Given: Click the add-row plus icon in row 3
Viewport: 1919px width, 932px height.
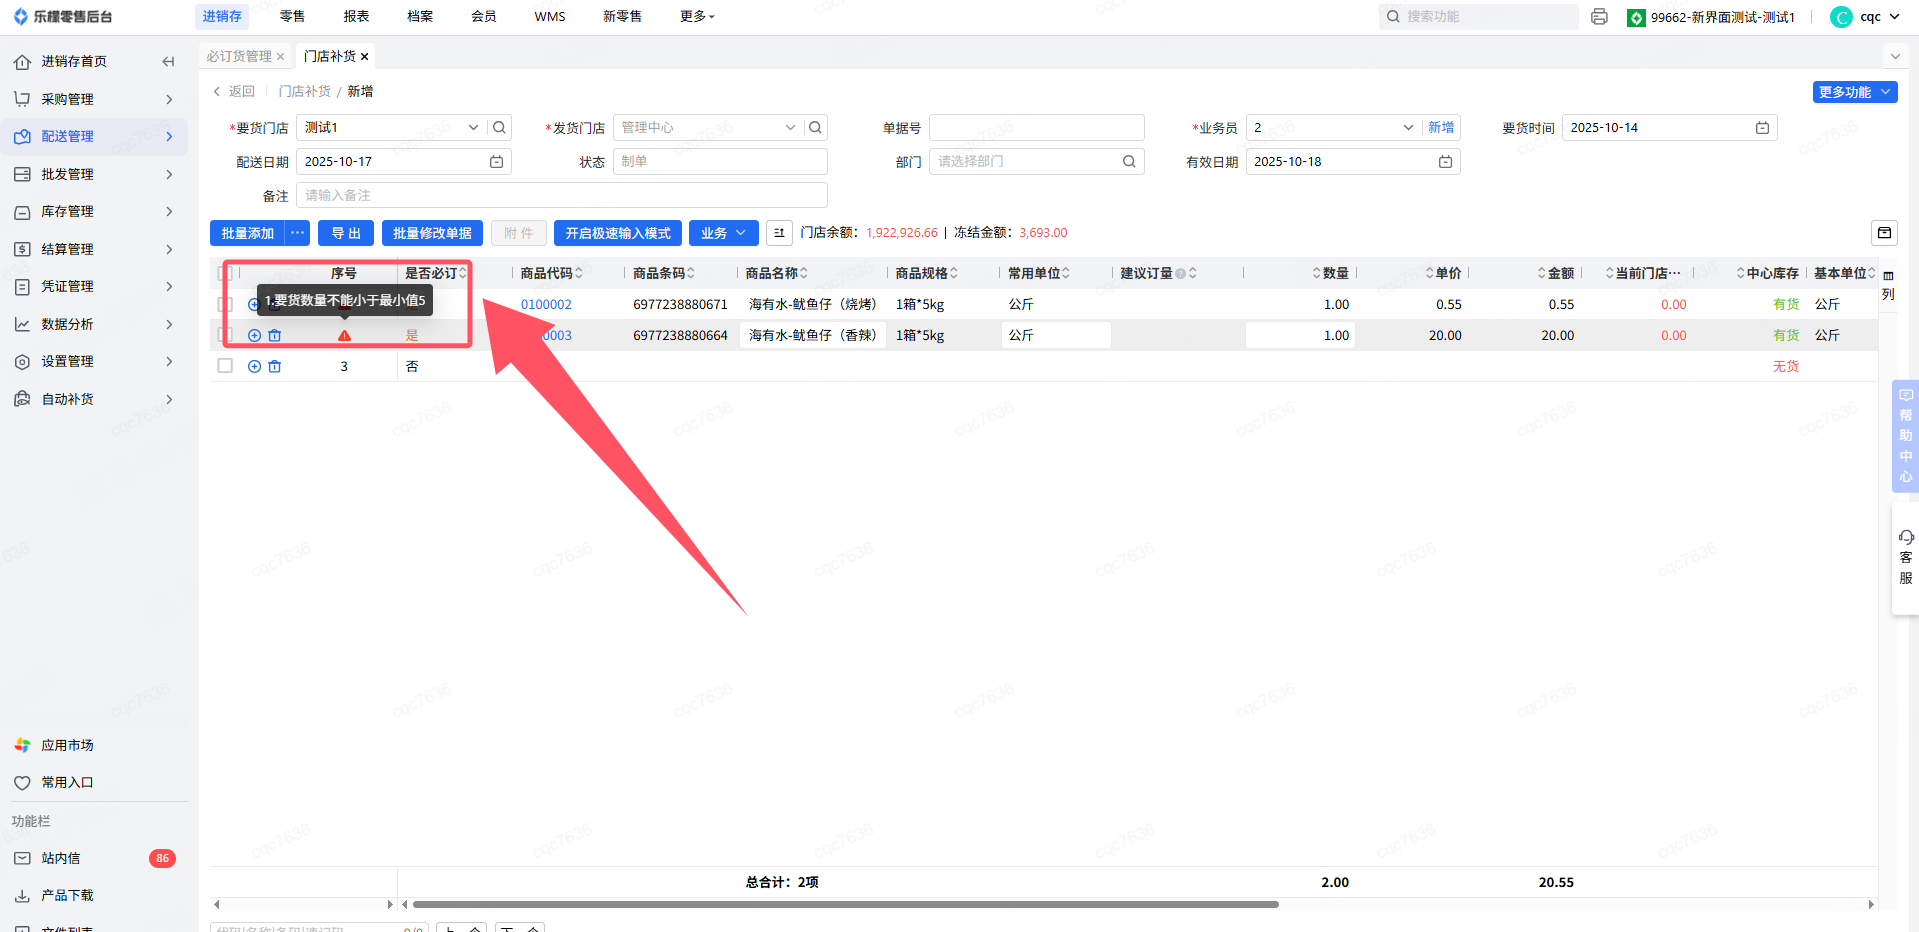Looking at the screenshot, I should point(254,367).
